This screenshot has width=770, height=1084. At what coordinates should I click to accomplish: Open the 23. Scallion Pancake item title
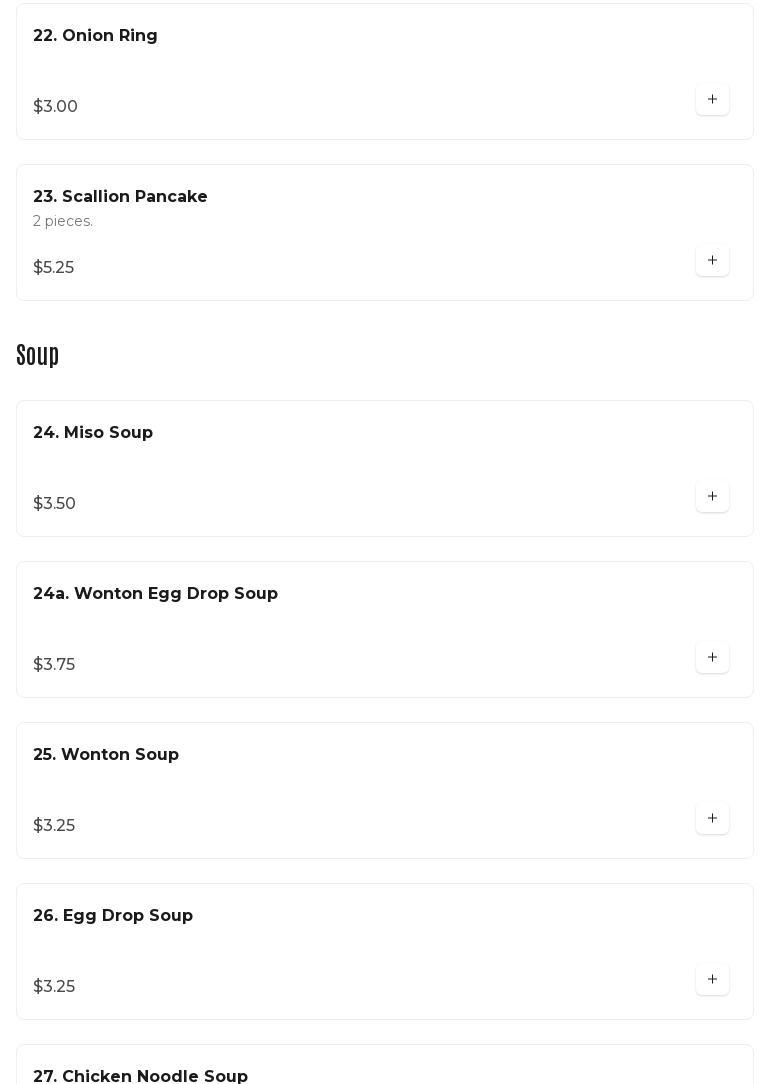click(x=120, y=197)
